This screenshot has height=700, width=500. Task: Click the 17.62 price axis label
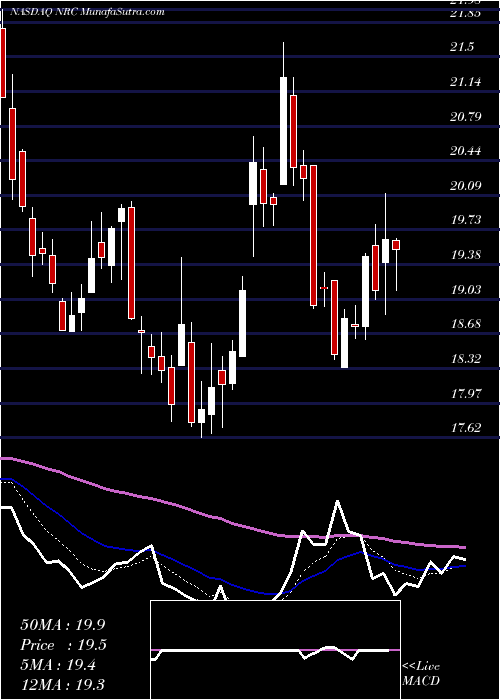click(466, 428)
